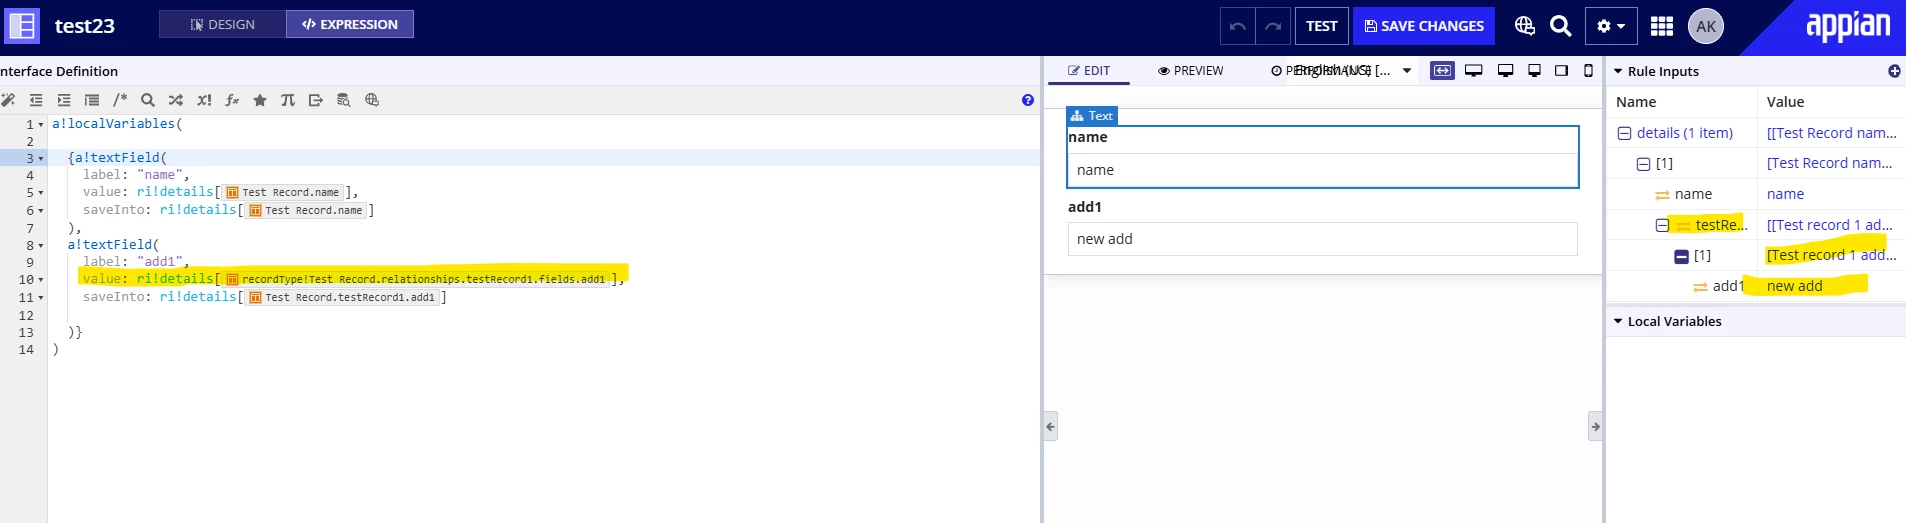
Task: Open the header globe icon
Action: click(1524, 26)
